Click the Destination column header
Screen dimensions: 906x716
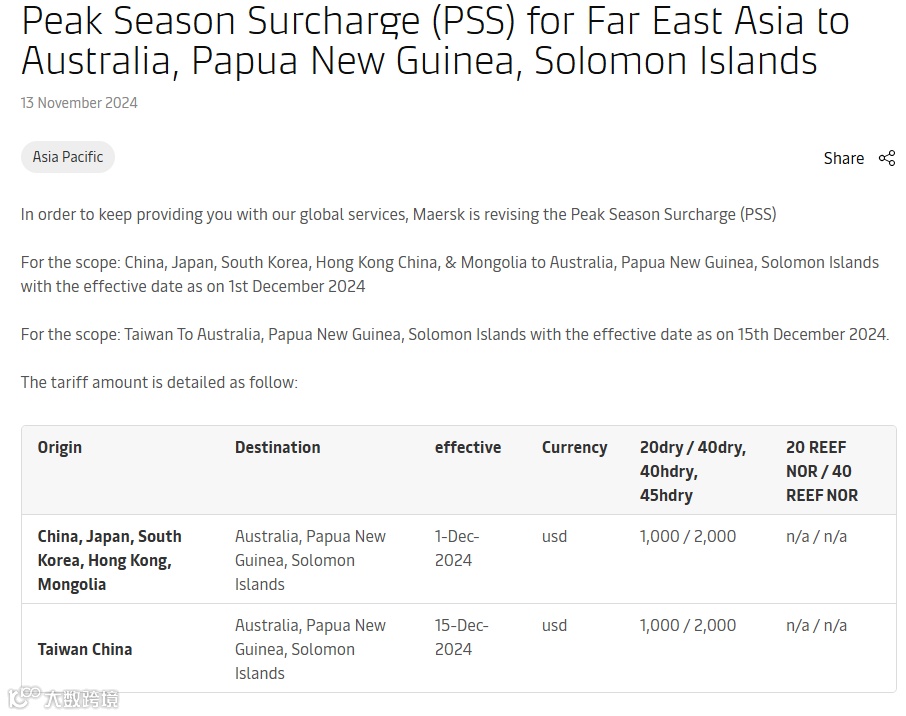coord(277,447)
